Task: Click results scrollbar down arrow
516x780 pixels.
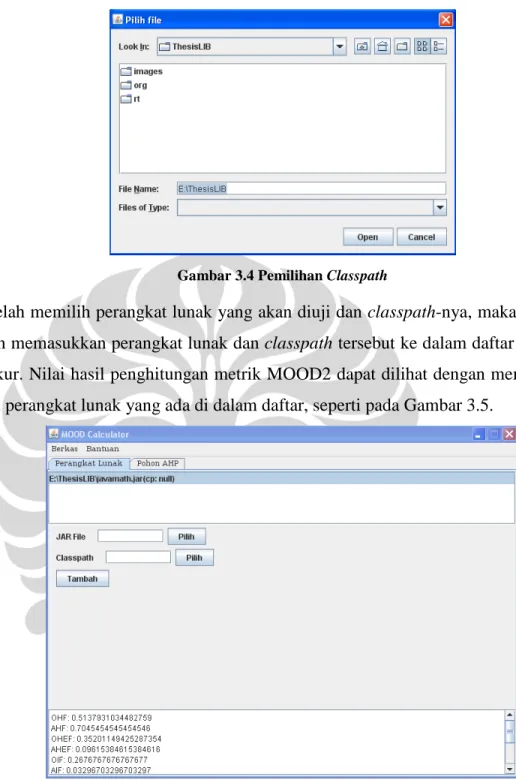Action: [510, 770]
